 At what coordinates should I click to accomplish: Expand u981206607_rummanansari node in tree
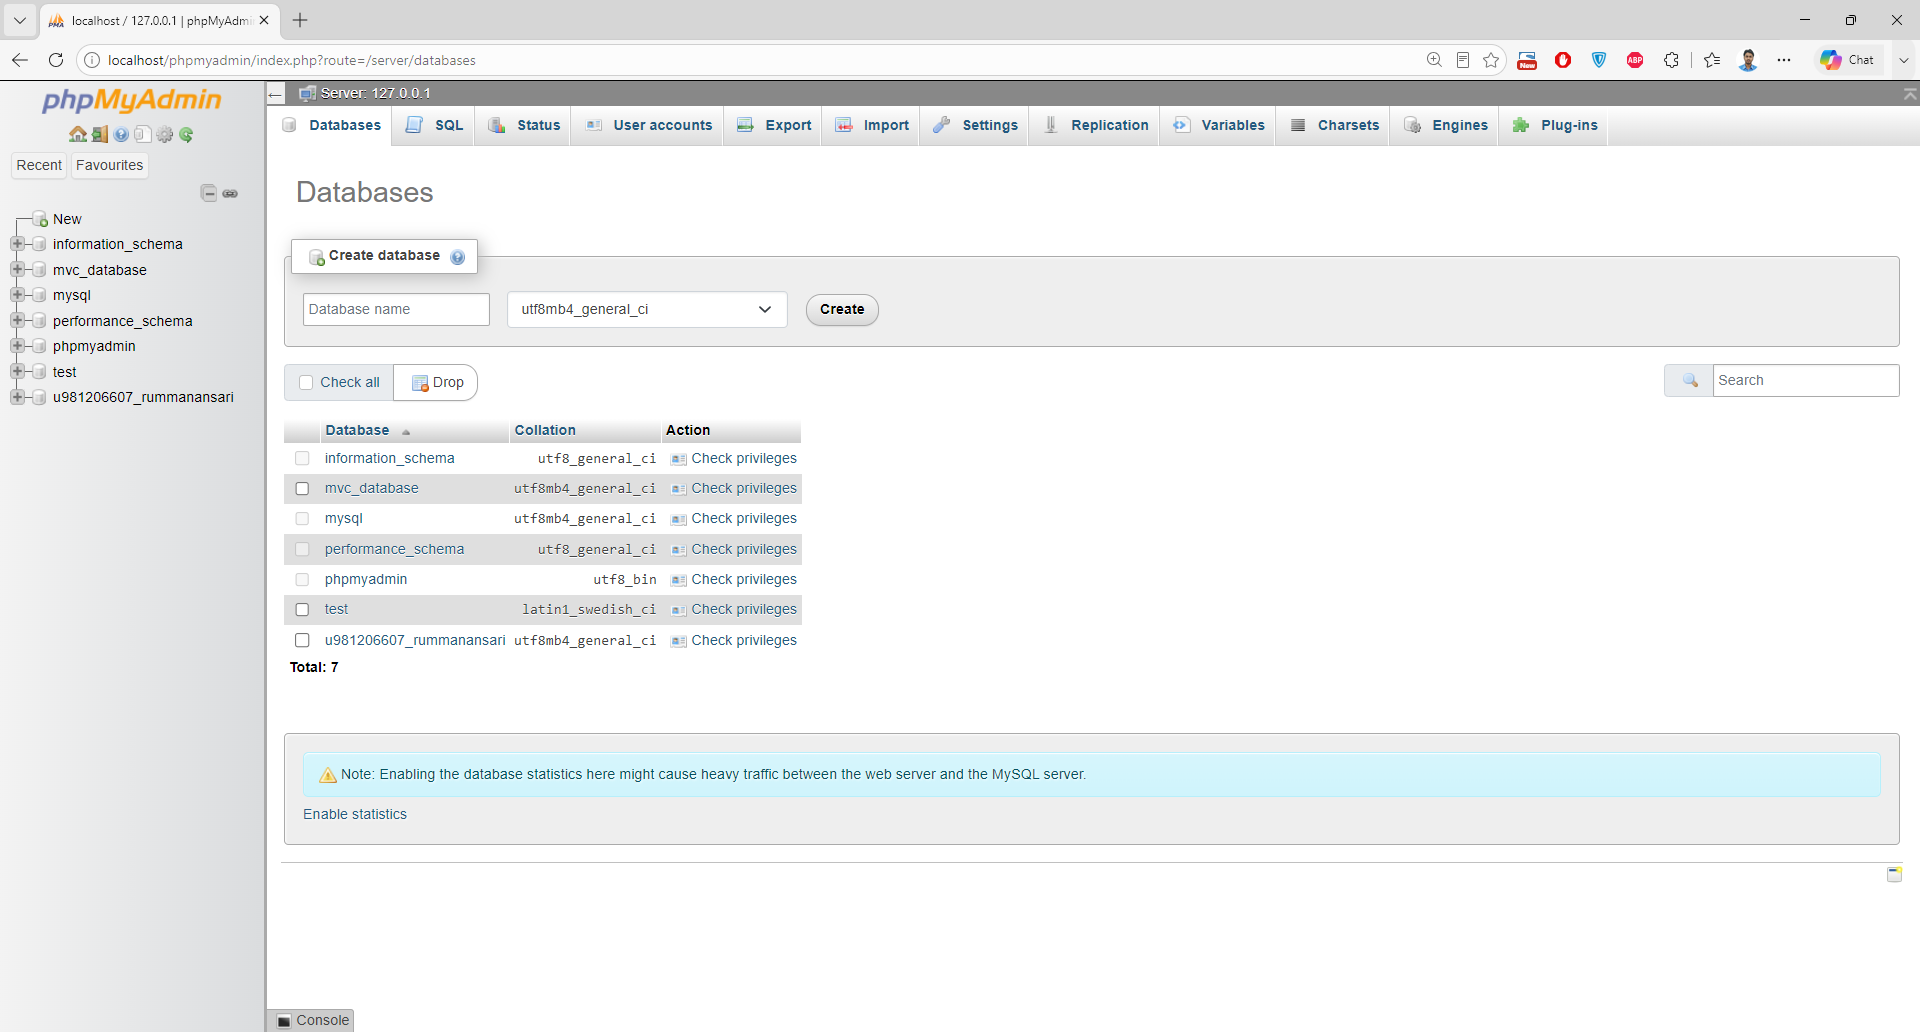[17, 397]
